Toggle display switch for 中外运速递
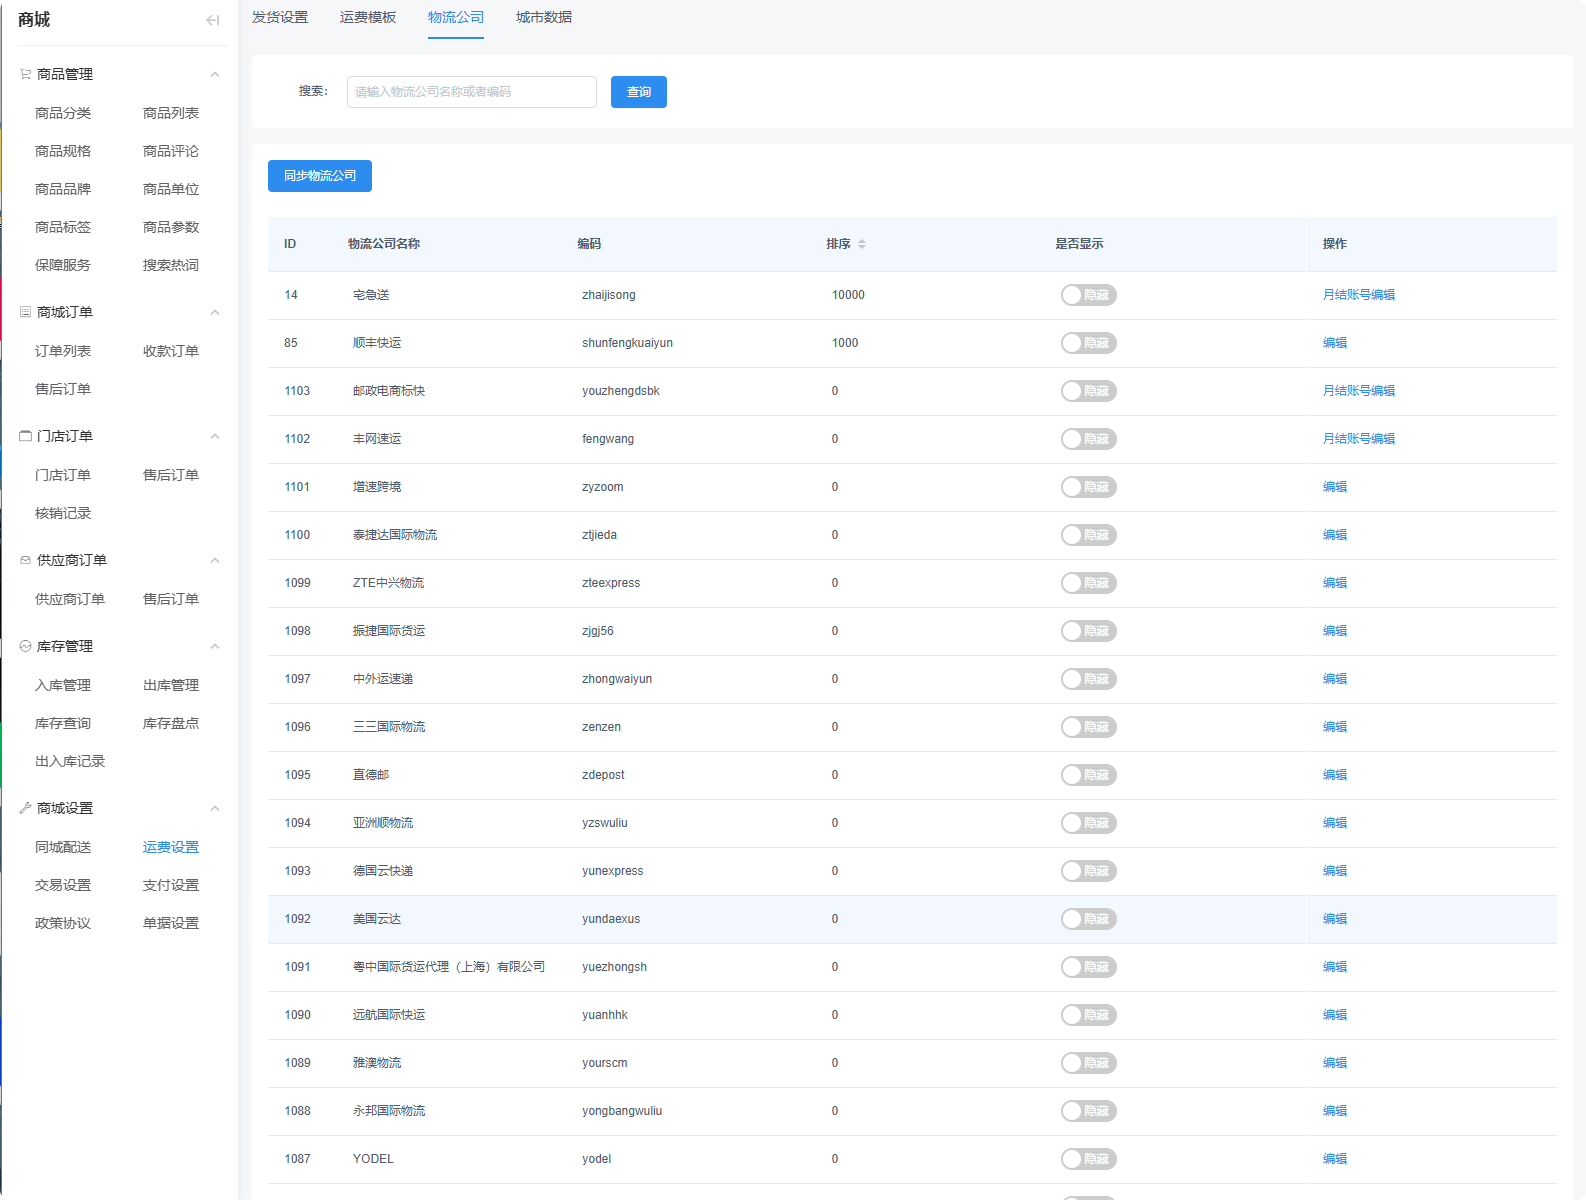1586x1200 pixels. coord(1088,679)
